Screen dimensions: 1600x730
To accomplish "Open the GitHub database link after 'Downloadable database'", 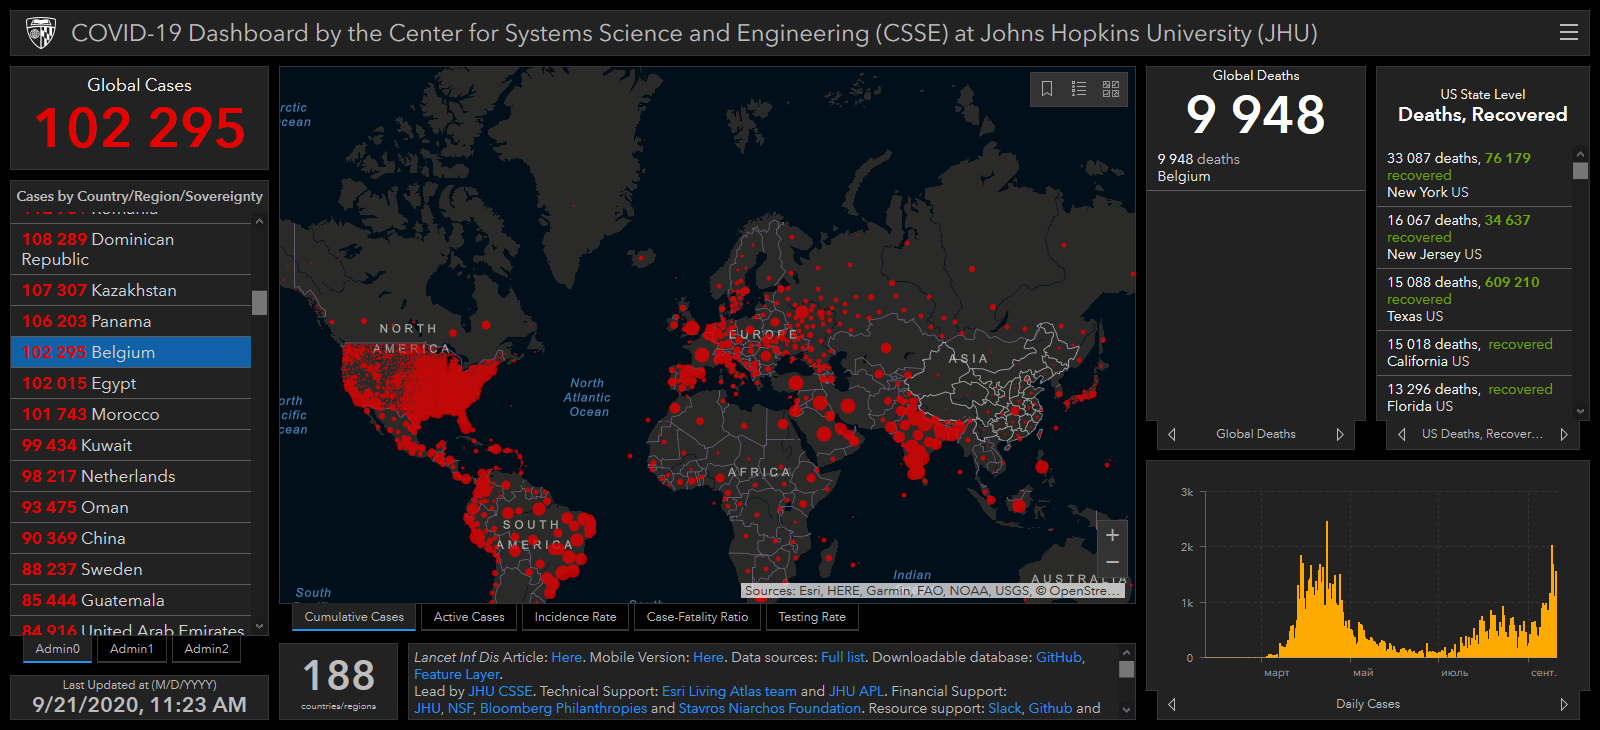I will pyautogui.click(x=1059, y=657).
